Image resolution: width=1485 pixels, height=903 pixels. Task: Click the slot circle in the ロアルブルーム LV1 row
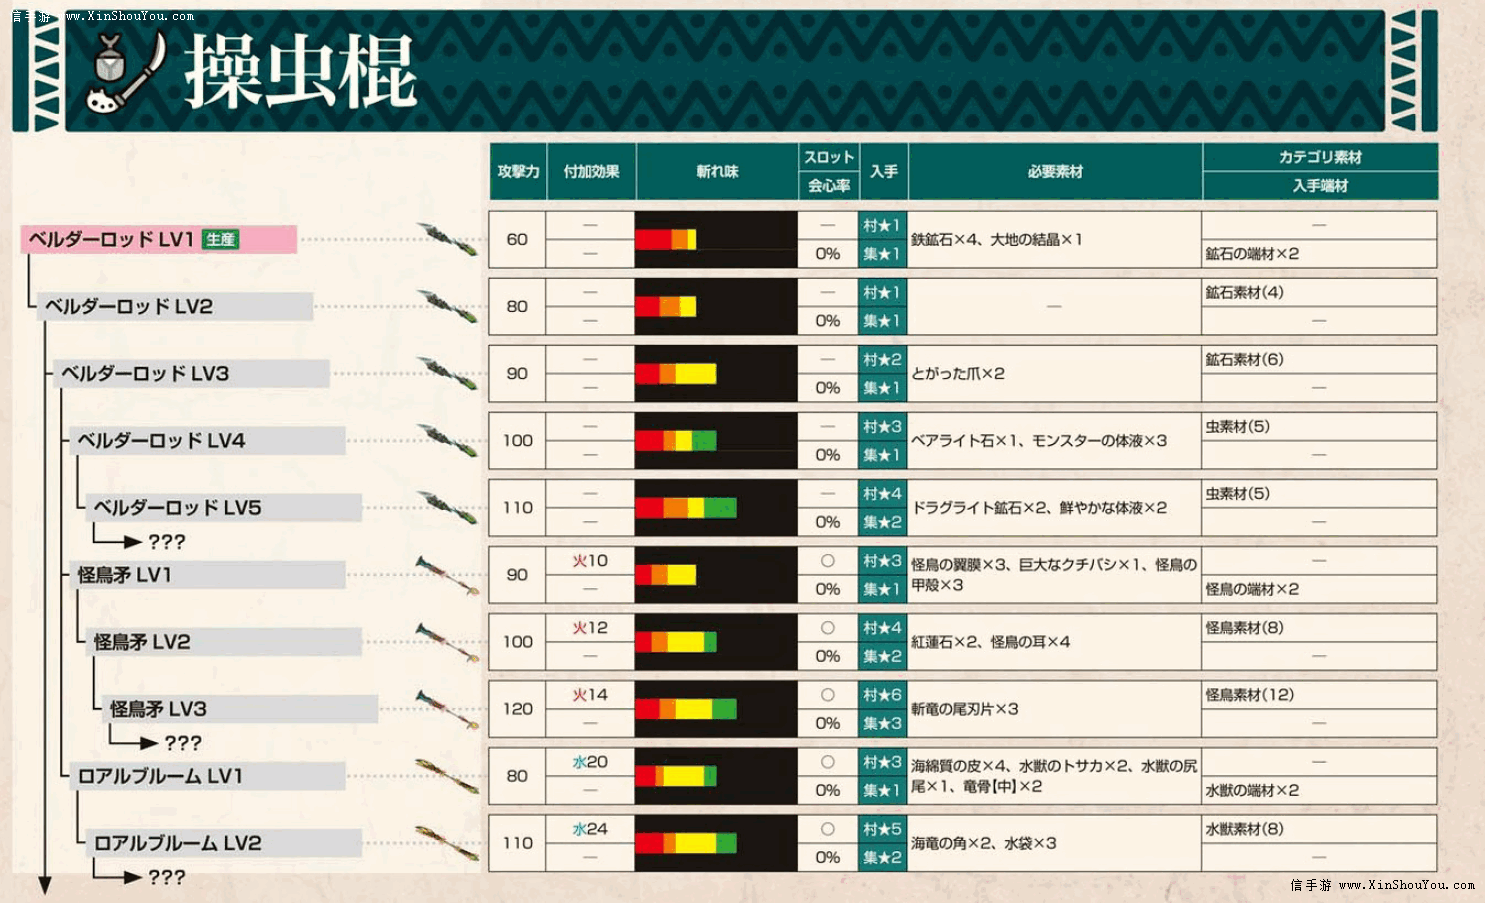click(x=827, y=762)
